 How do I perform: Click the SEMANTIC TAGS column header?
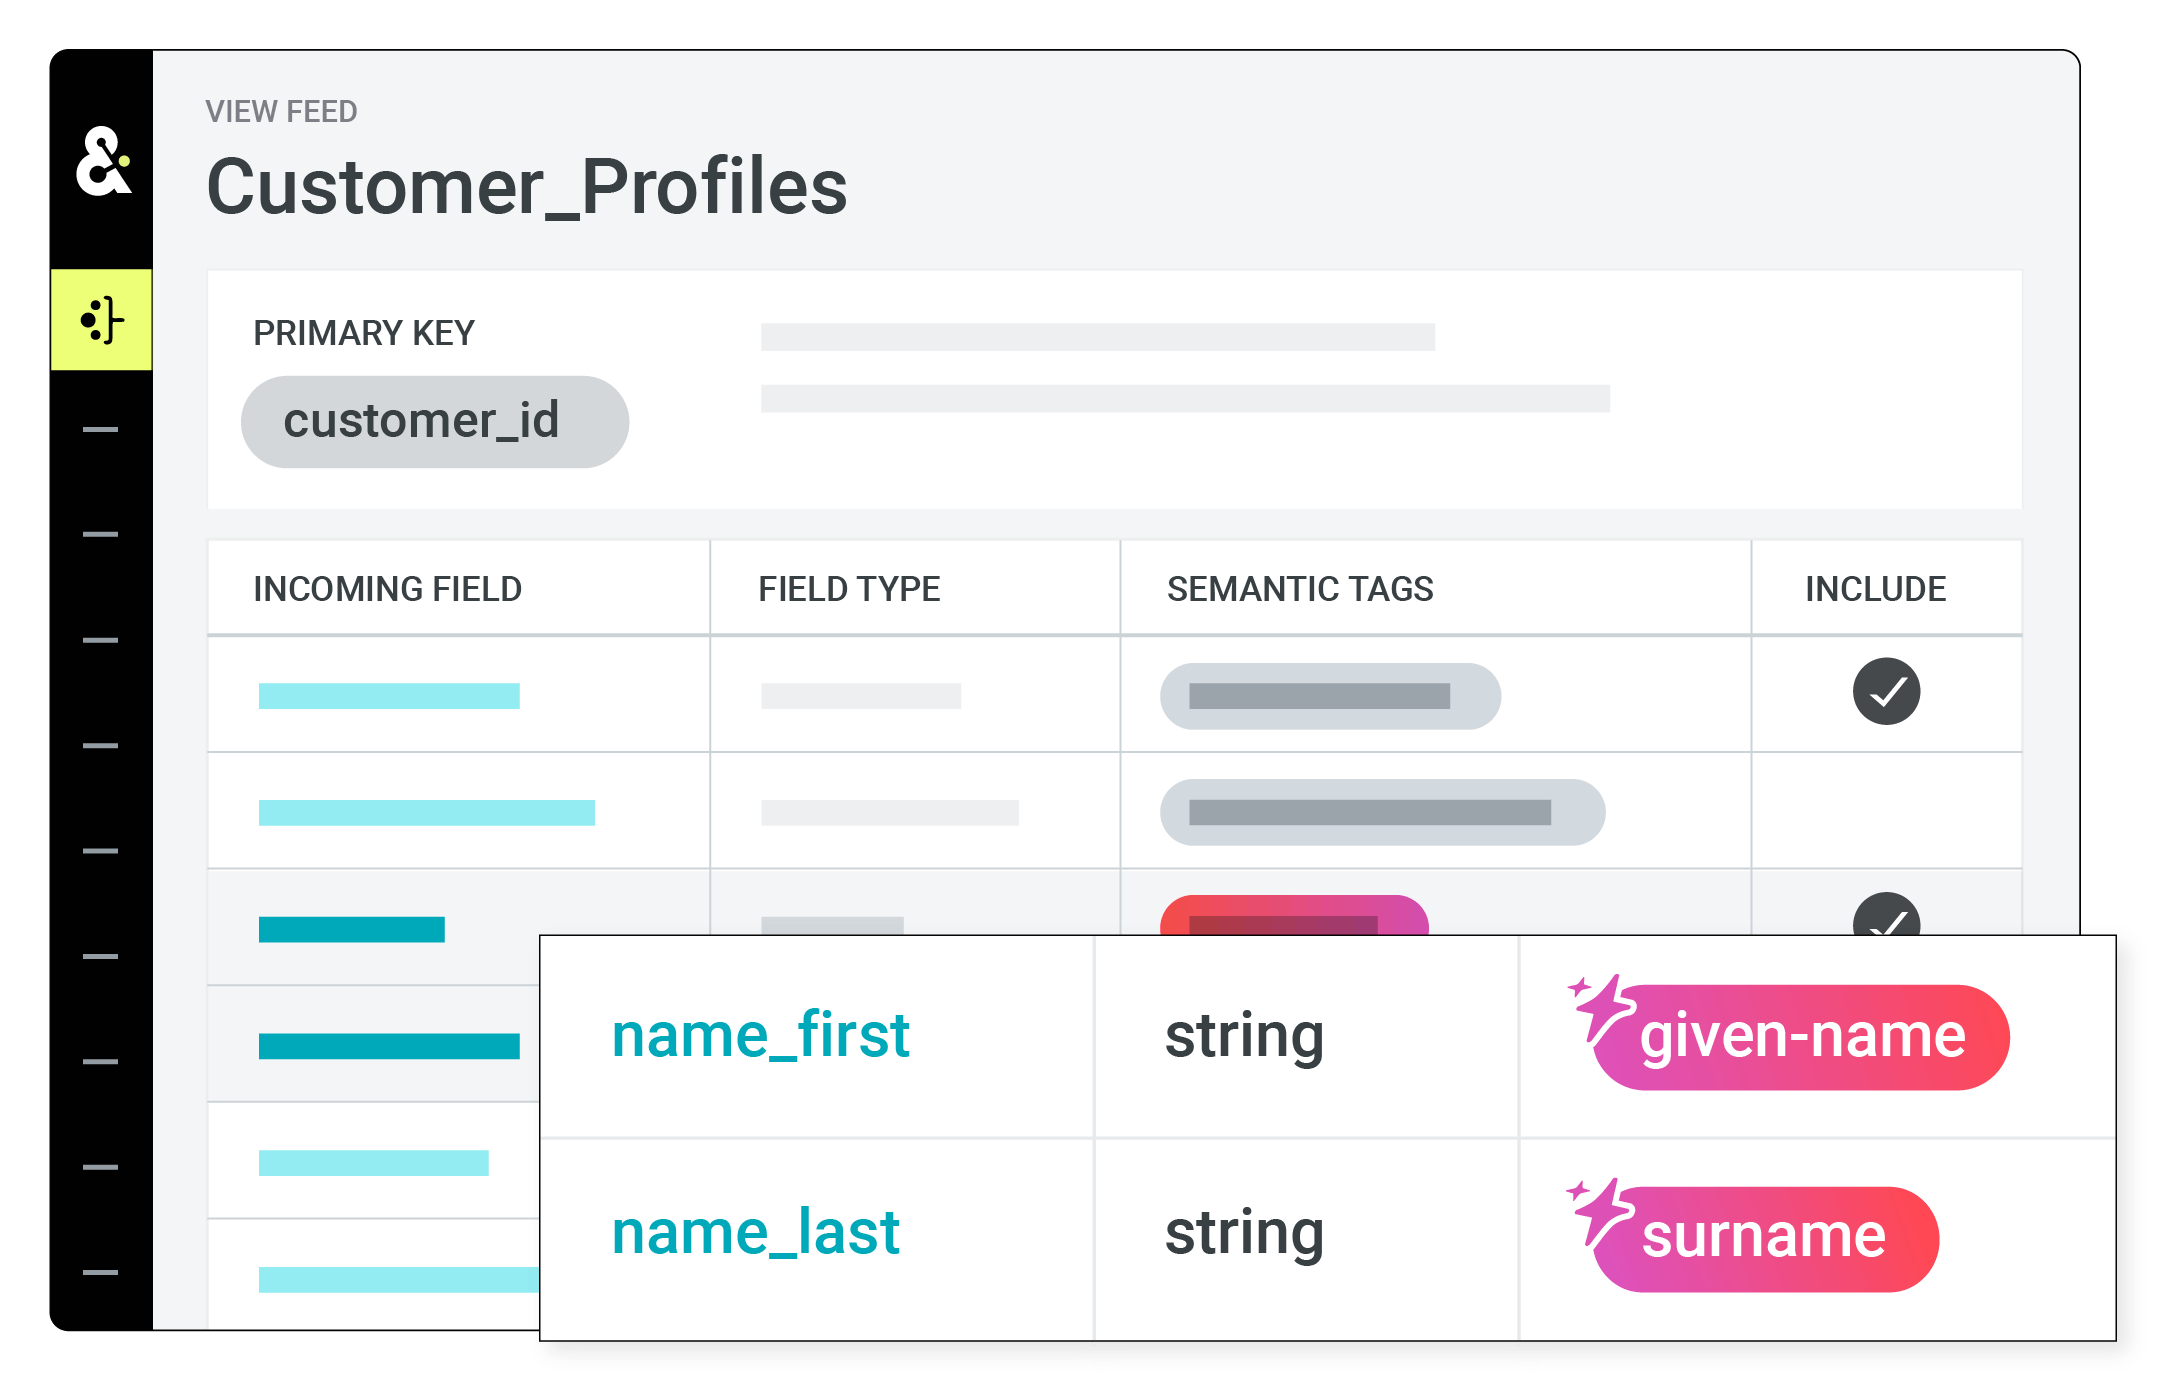(1300, 589)
